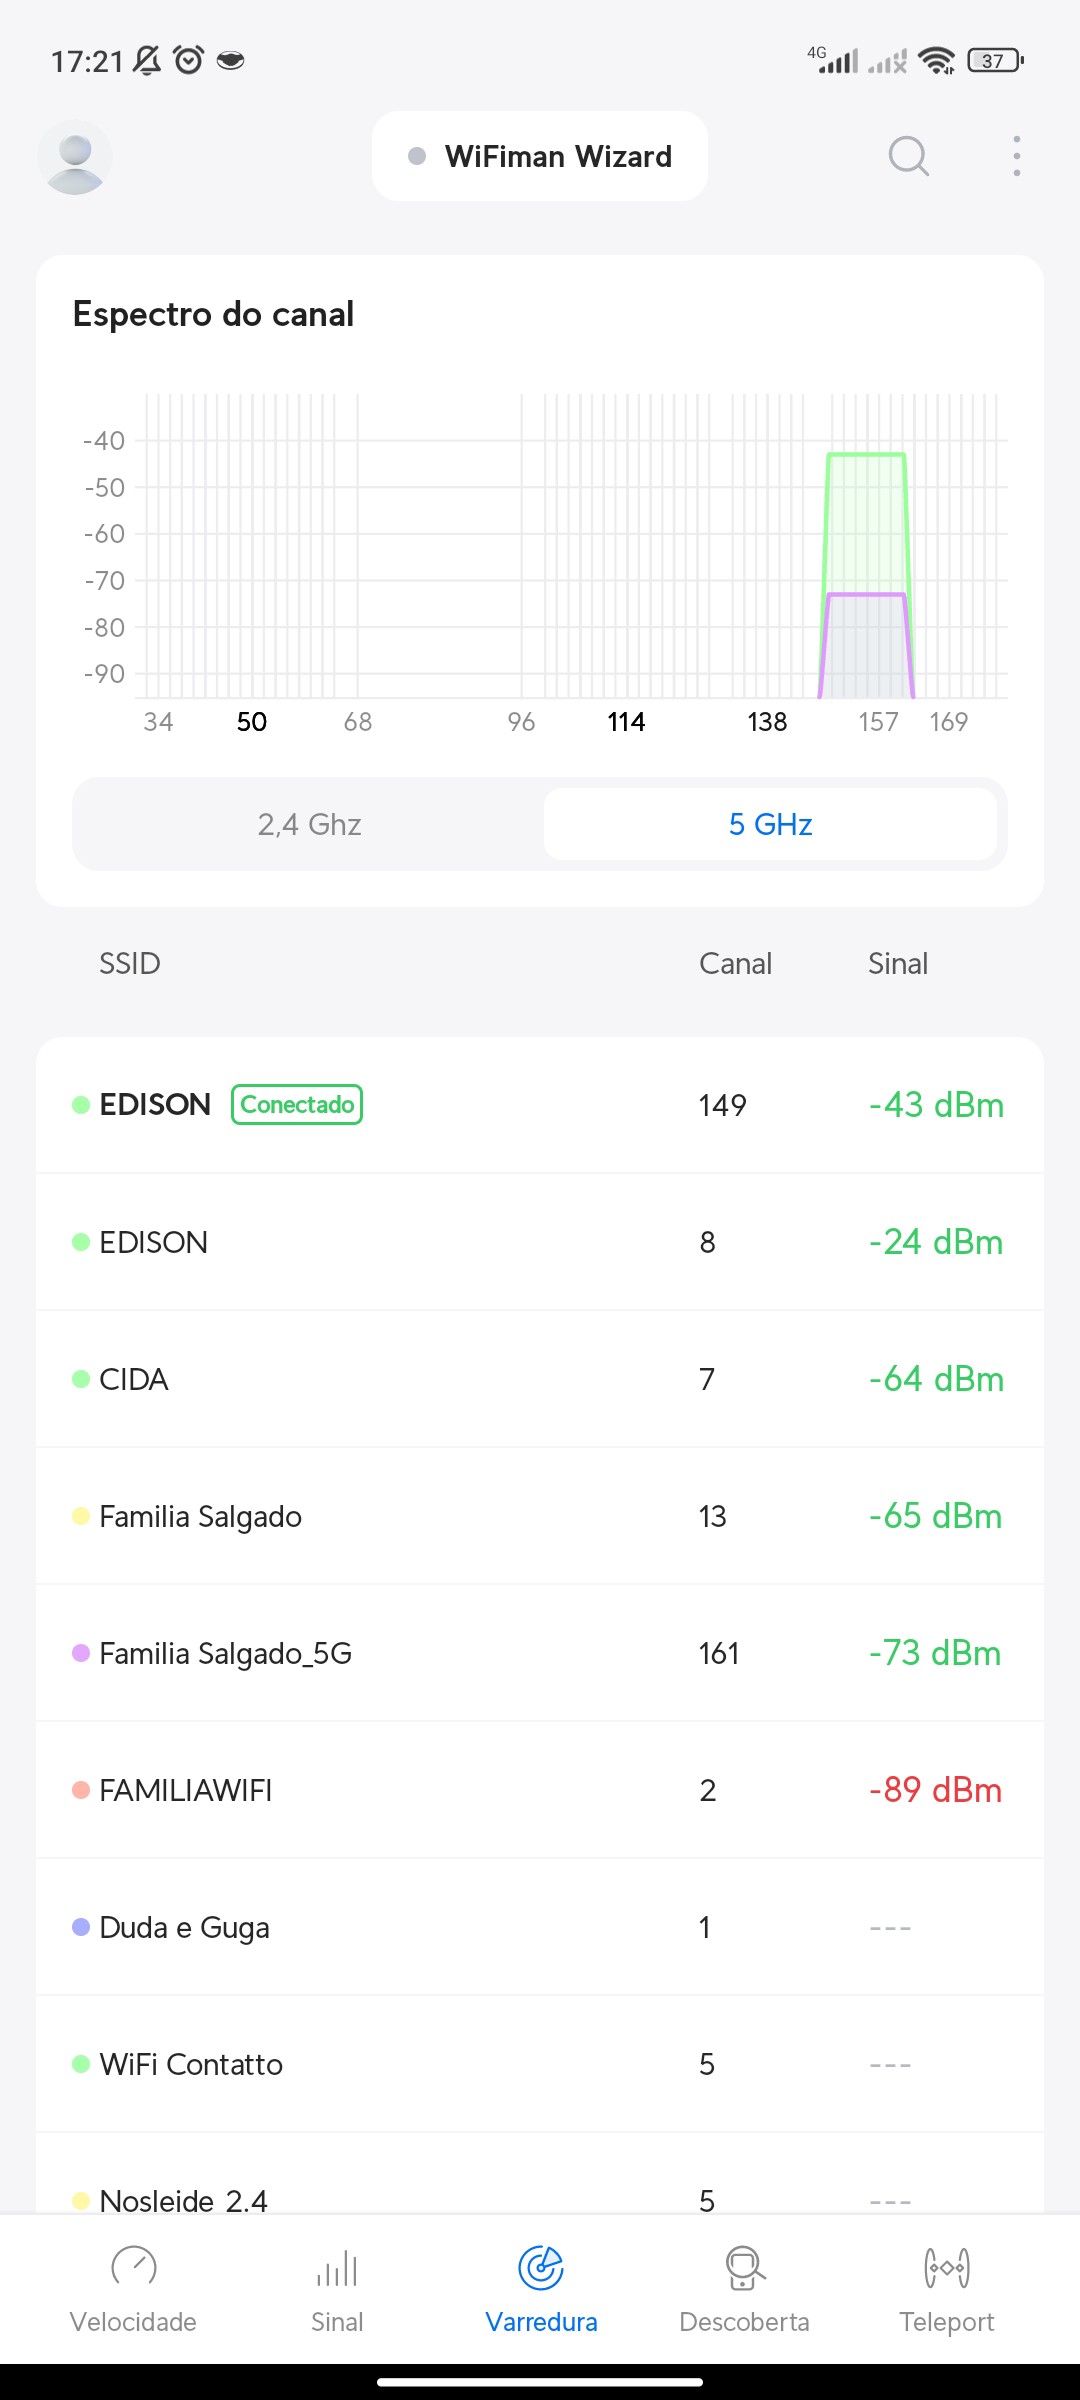Open the Duda e Guga network entry
1080x2400 pixels.
tap(540, 1927)
